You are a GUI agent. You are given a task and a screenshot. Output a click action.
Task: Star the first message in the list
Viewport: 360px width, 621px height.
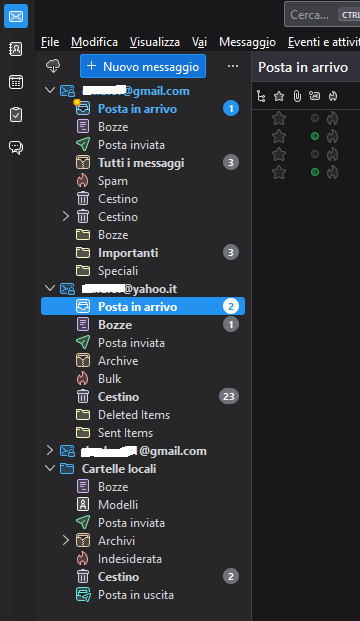click(x=279, y=118)
